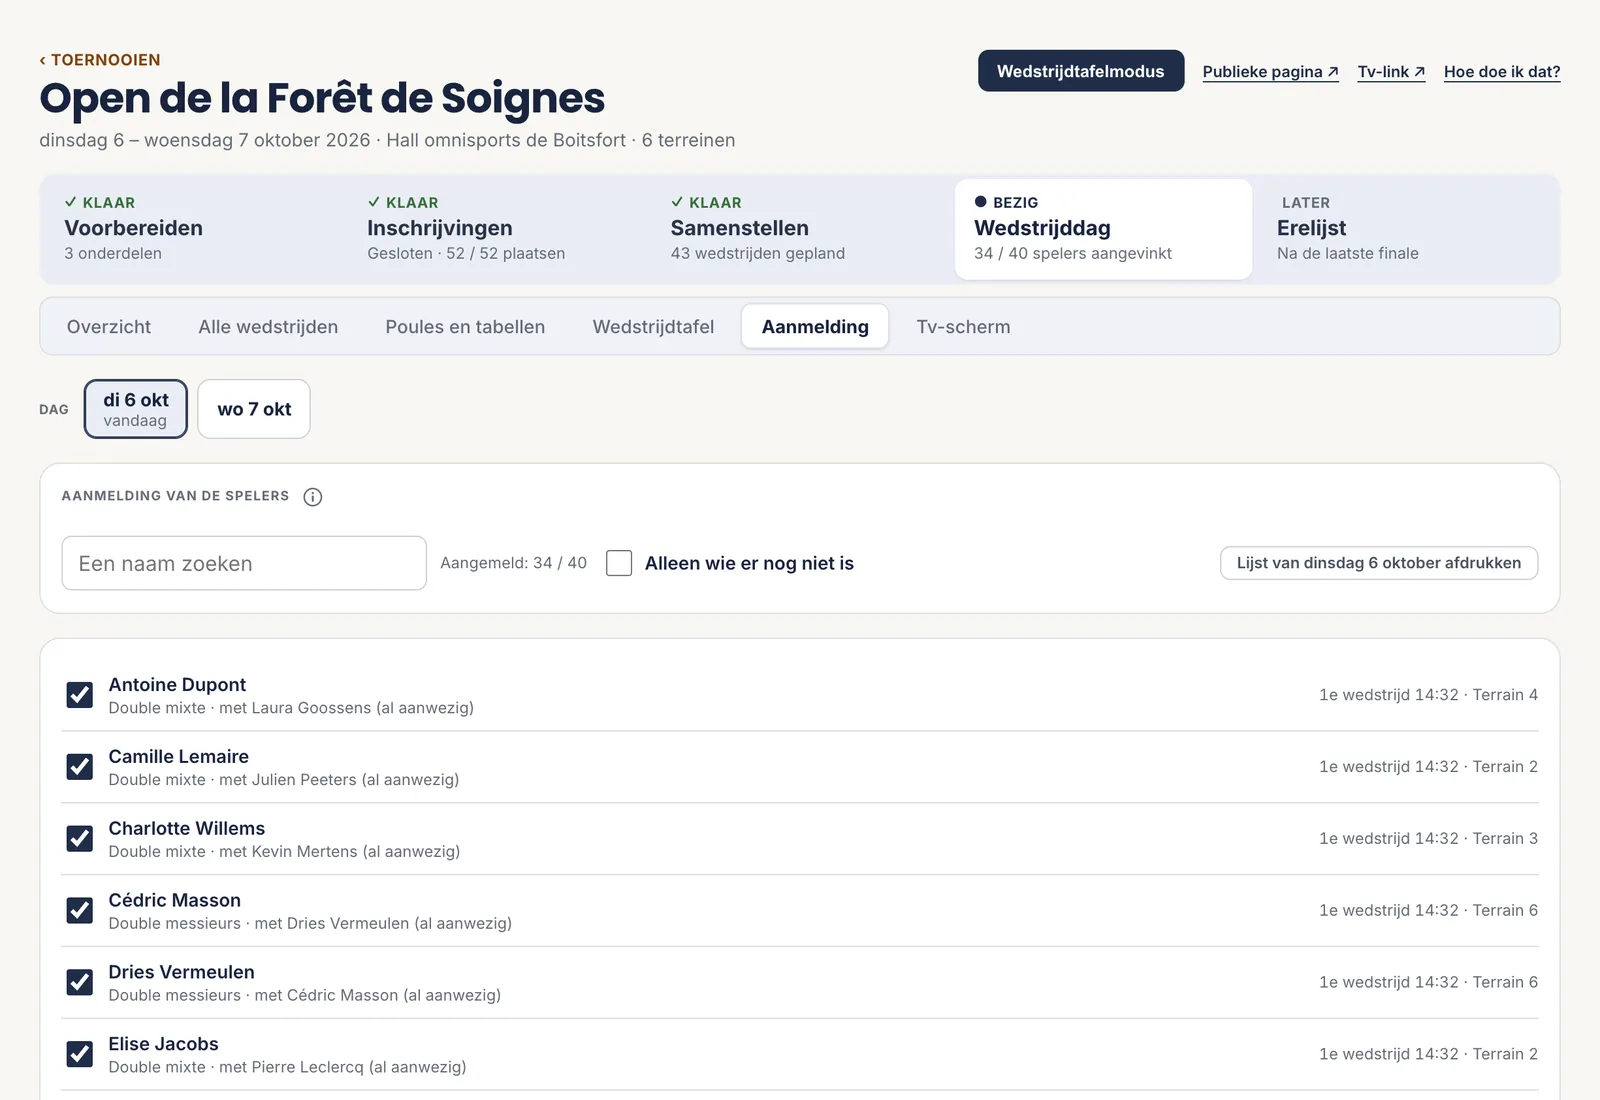This screenshot has height=1100, width=1600.
Task: Go to the Overzicht tab
Action: click(x=109, y=327)
